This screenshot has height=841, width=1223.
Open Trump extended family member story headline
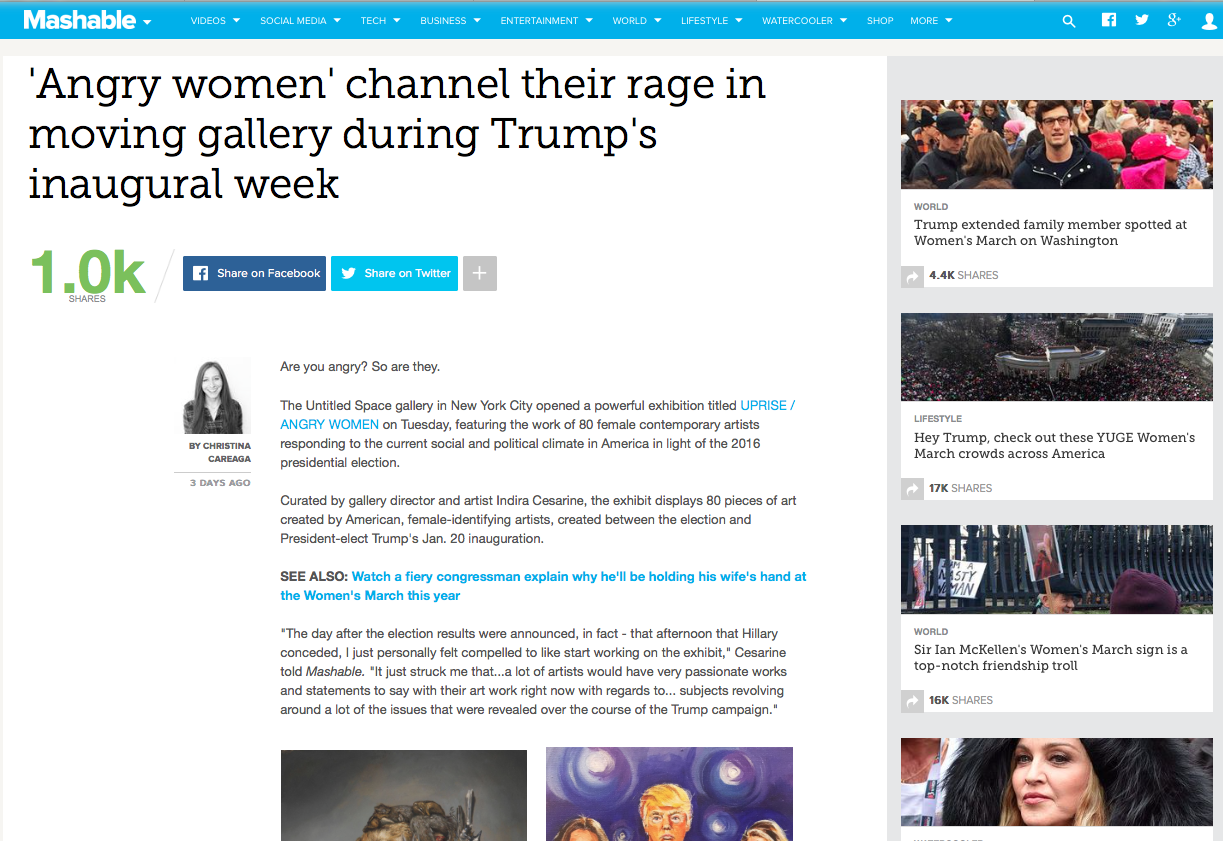[1050, 232]
